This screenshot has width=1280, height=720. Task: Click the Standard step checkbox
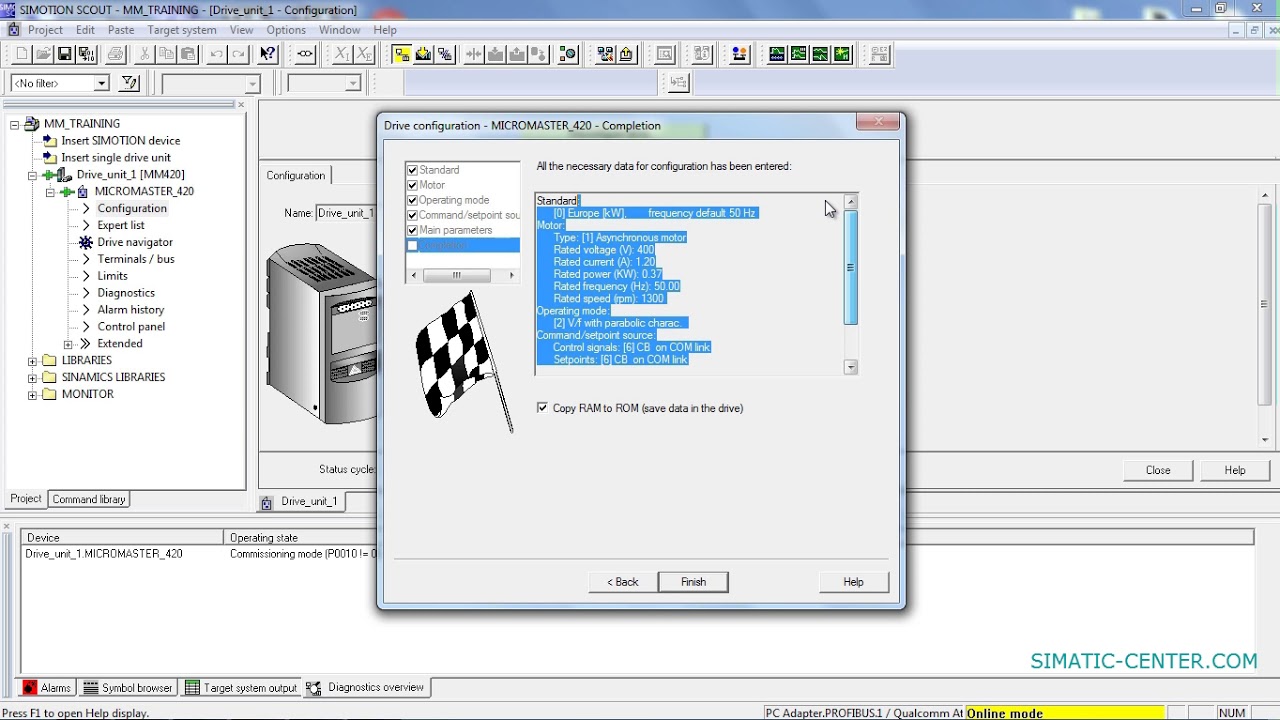coord(412,170)
